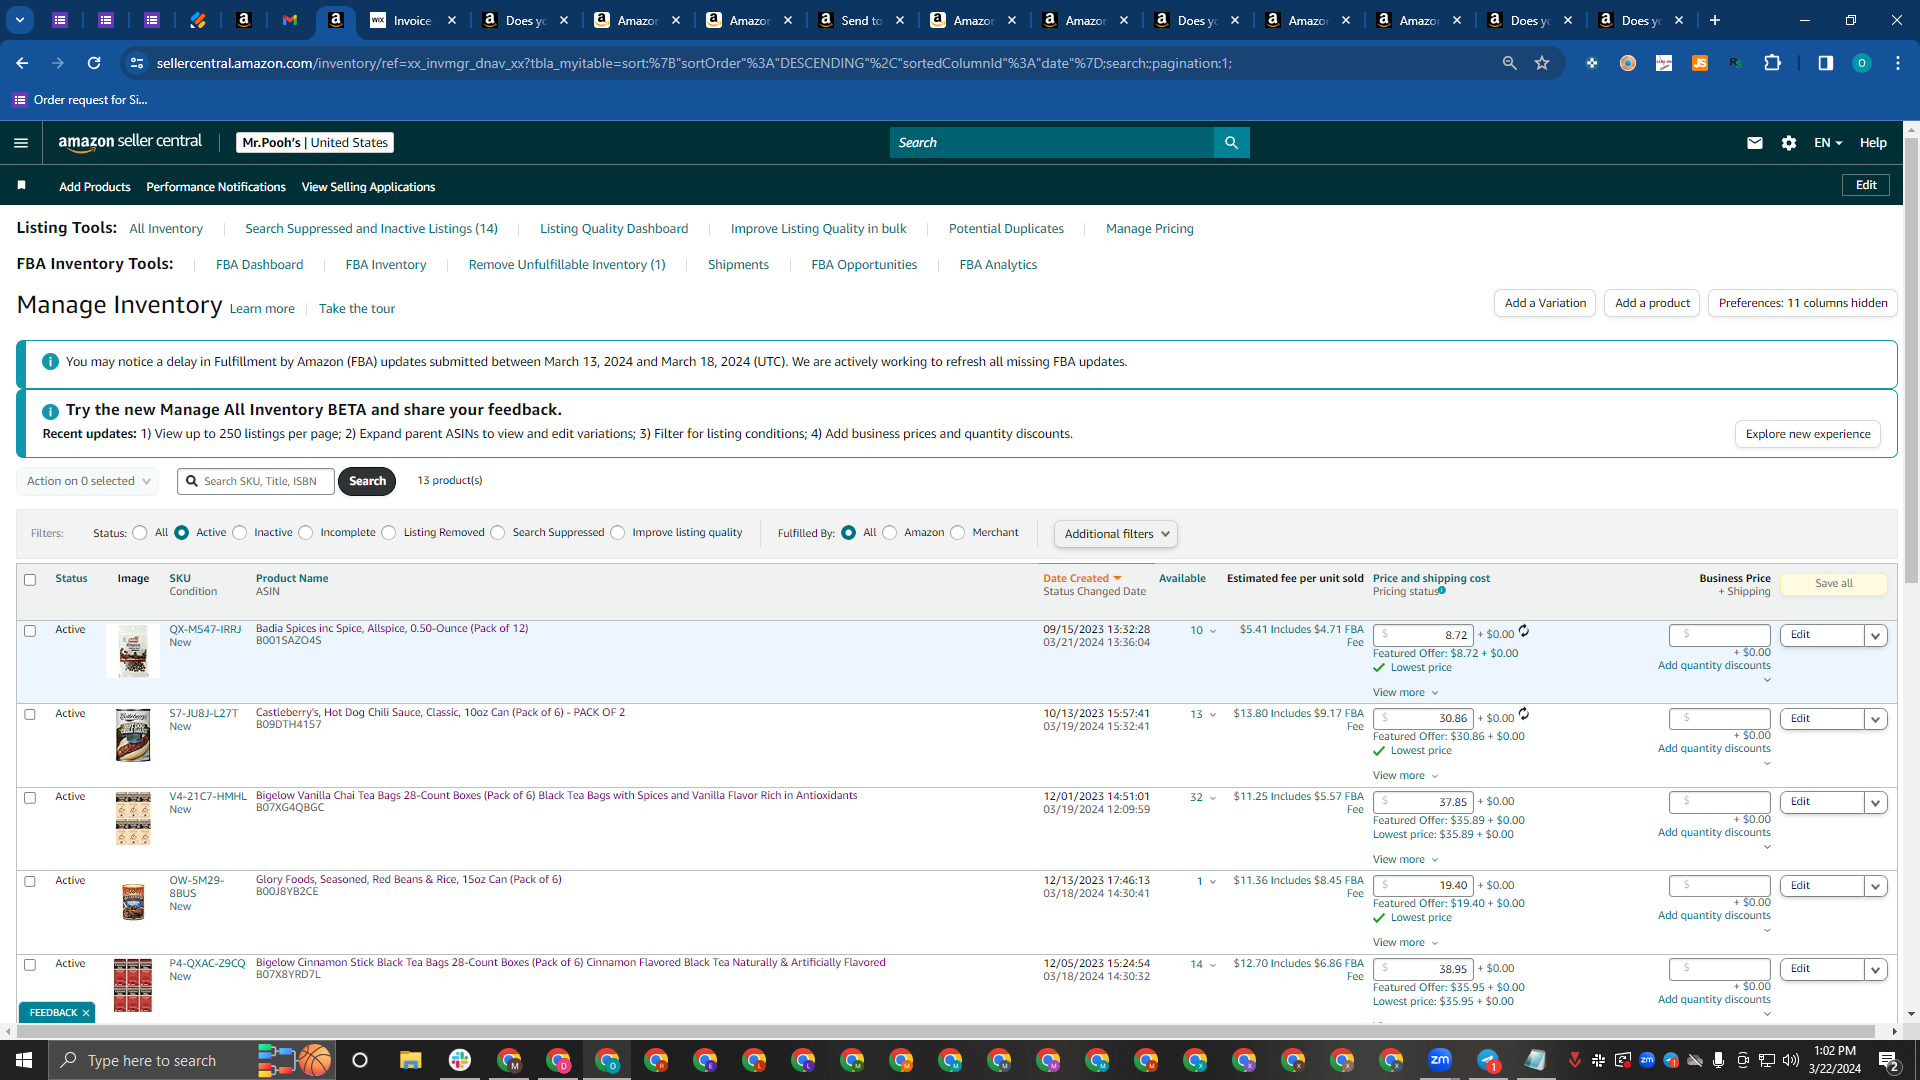Click Explore new experience button
Image resolution: width=1920 pixels, height=1080 pixels.
click(x=1808, y=434)
